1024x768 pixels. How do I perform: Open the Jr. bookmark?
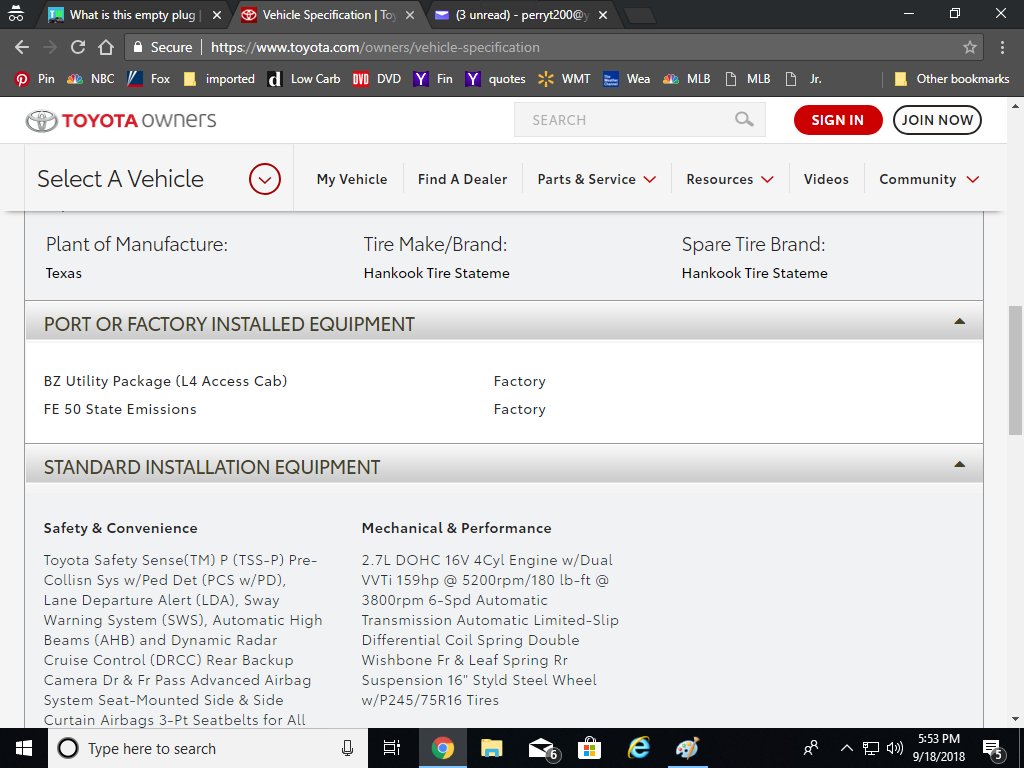pos(803,79)
